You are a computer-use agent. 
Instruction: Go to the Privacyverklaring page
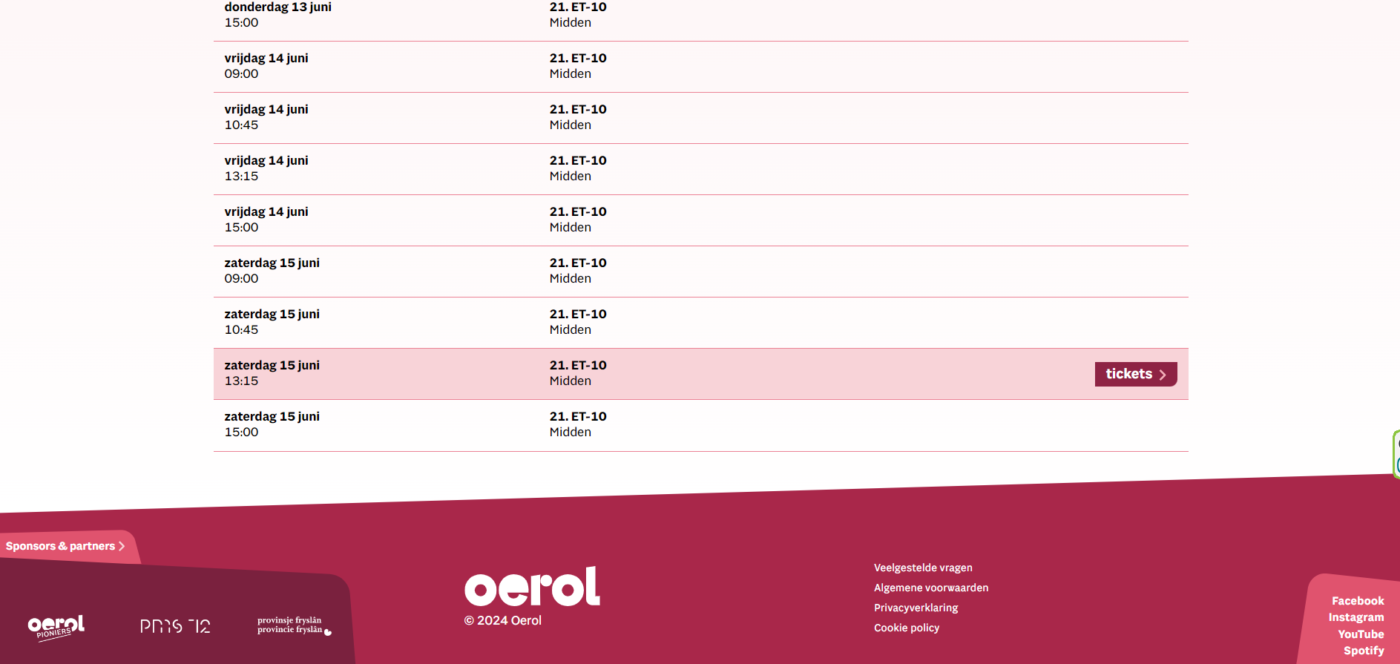click(x=916, y=608)
